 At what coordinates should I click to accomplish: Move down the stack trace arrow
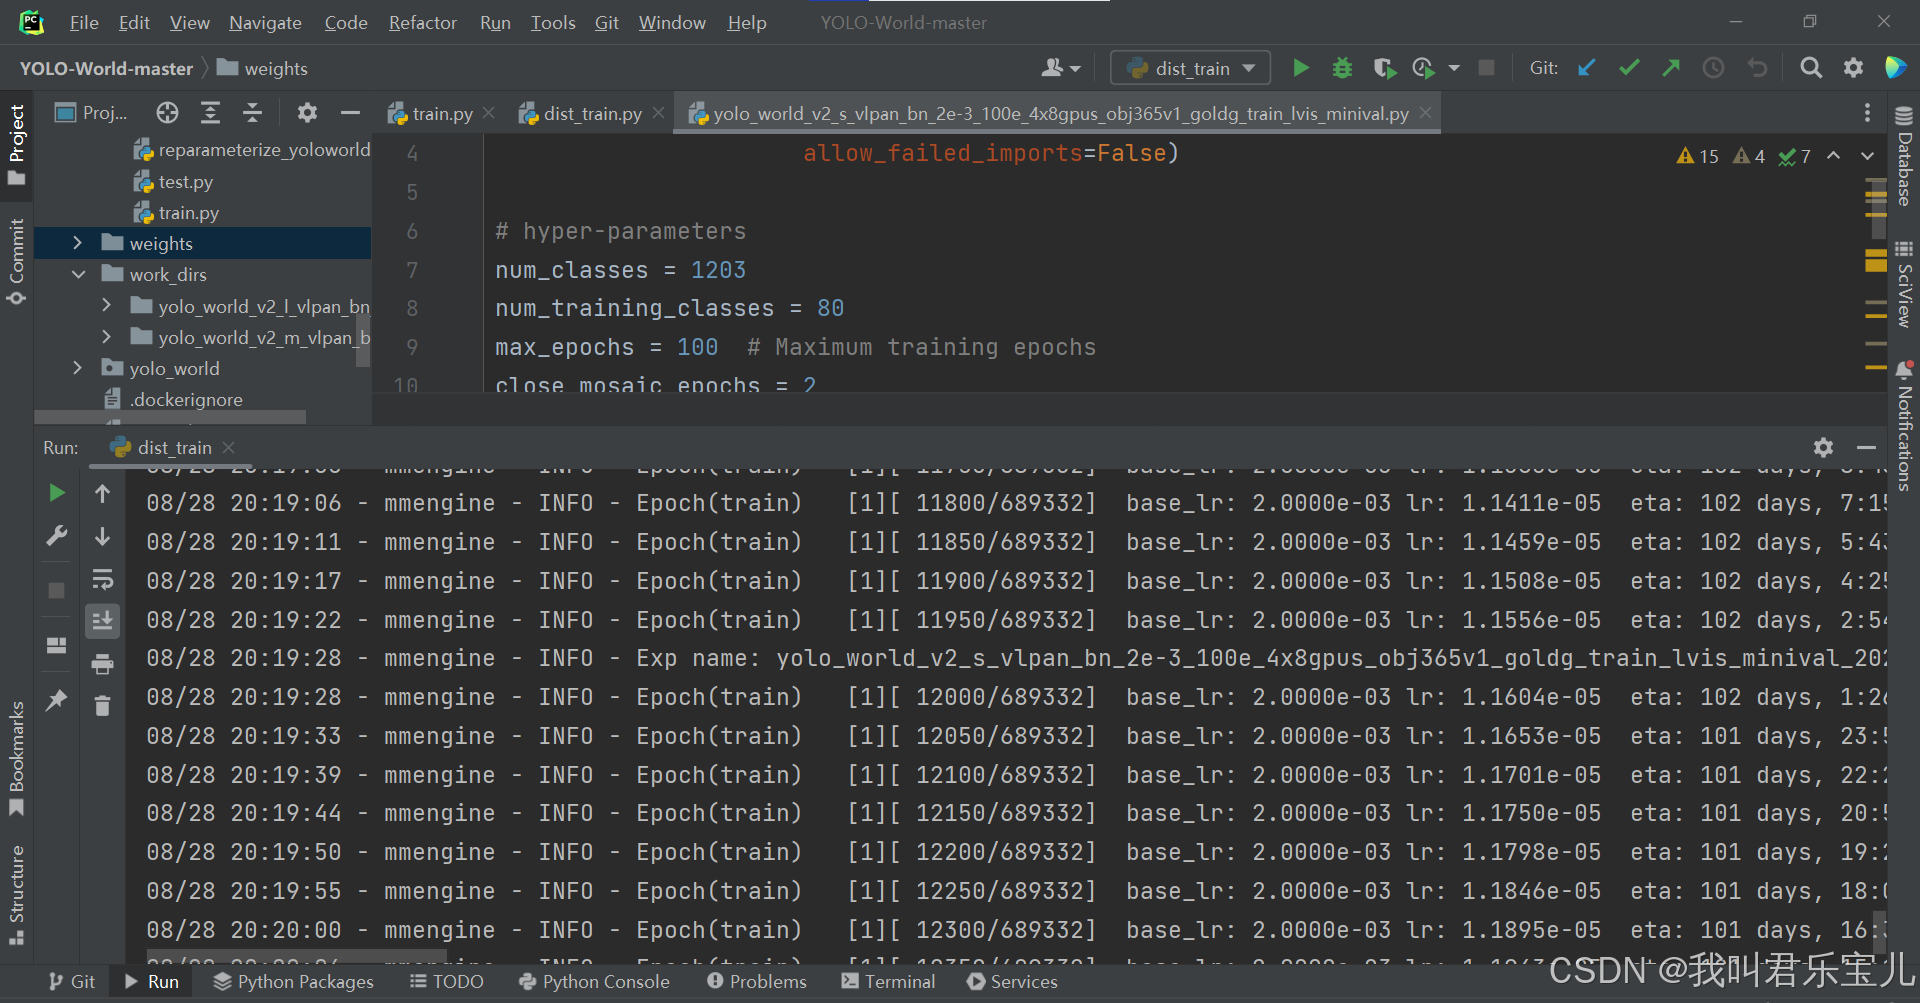102,537
